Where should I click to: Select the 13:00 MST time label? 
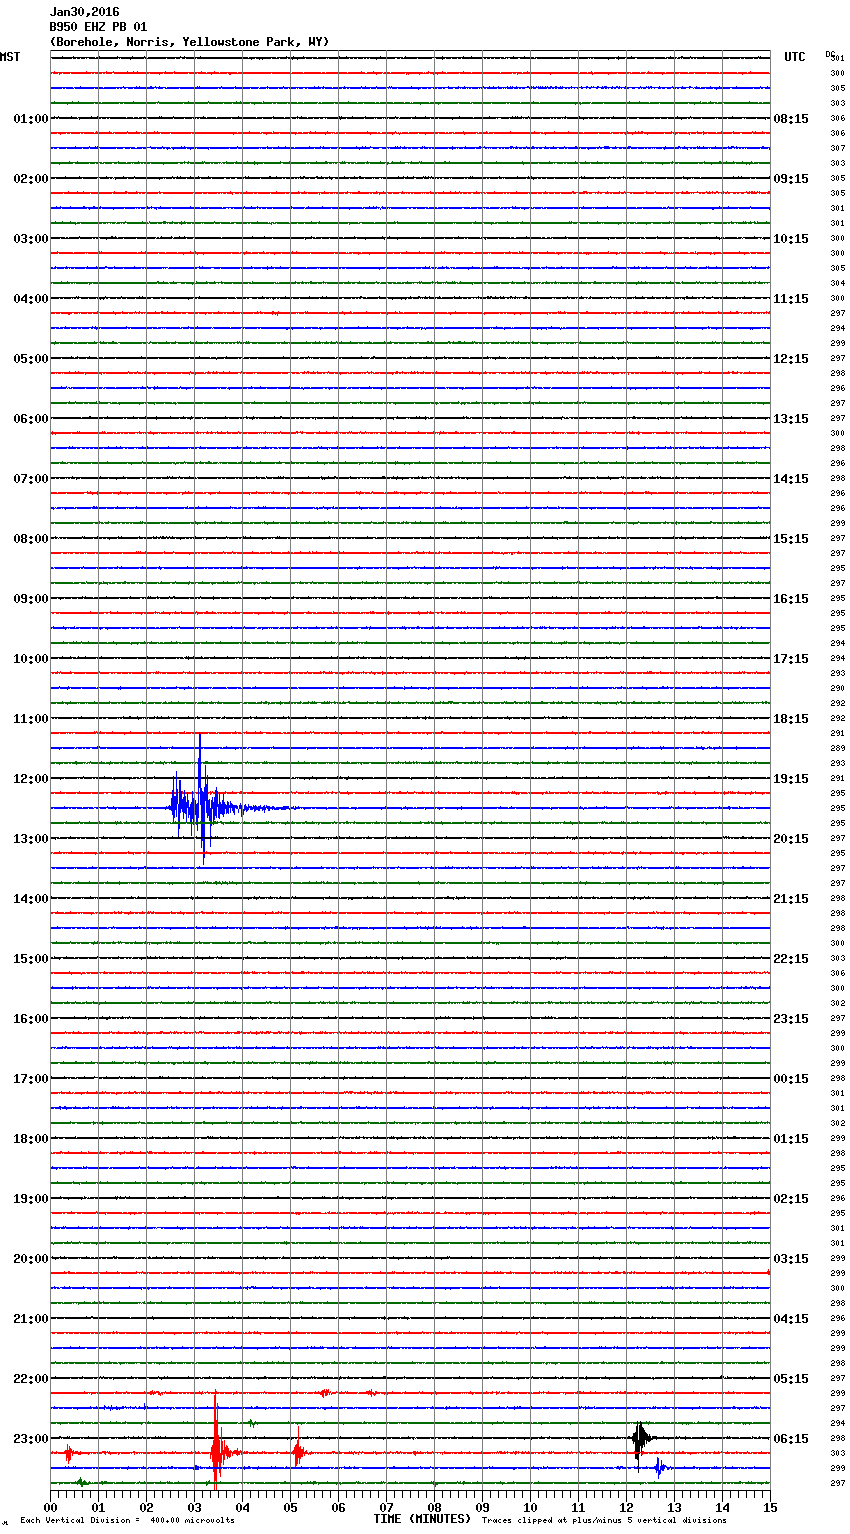click(x=30, y=839)
